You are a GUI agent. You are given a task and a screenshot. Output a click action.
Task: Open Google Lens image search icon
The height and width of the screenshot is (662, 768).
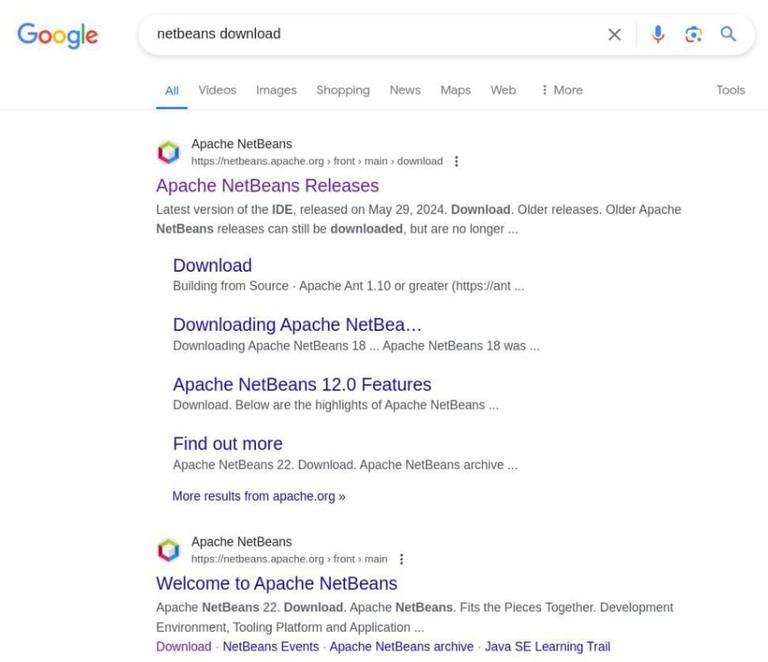pos(693,34)
